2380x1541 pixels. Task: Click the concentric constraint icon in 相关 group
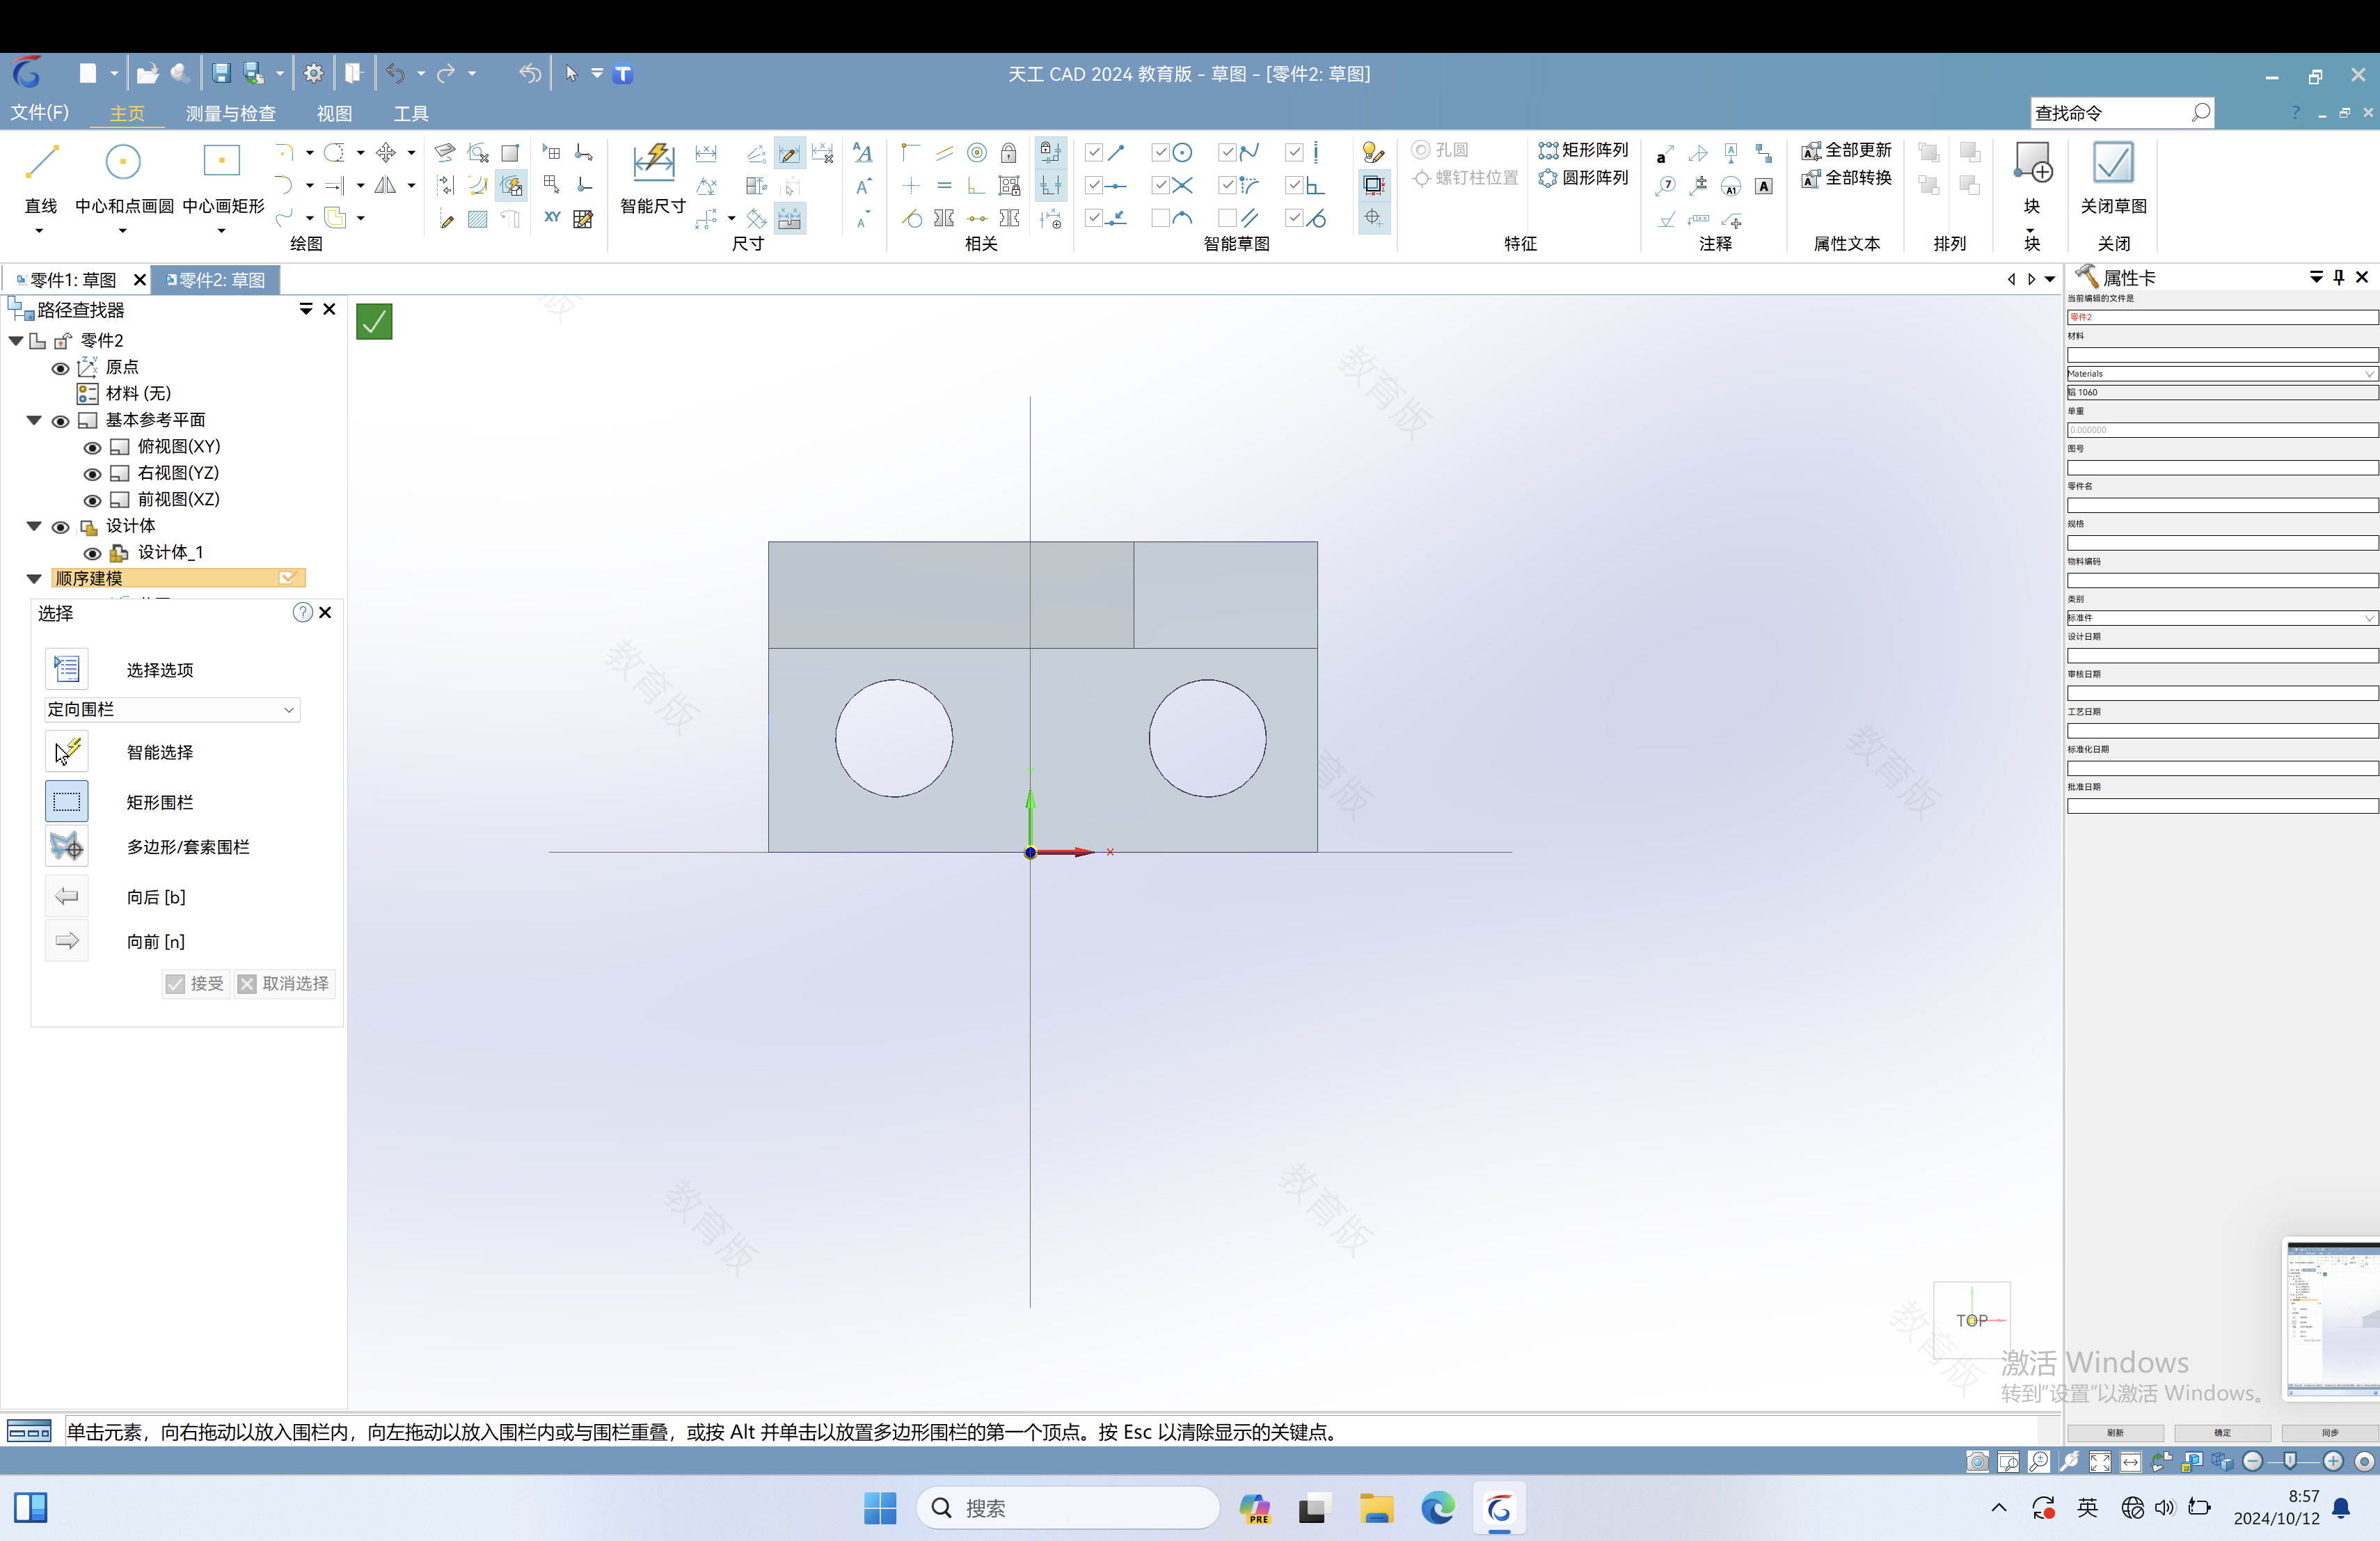(977, 152)
